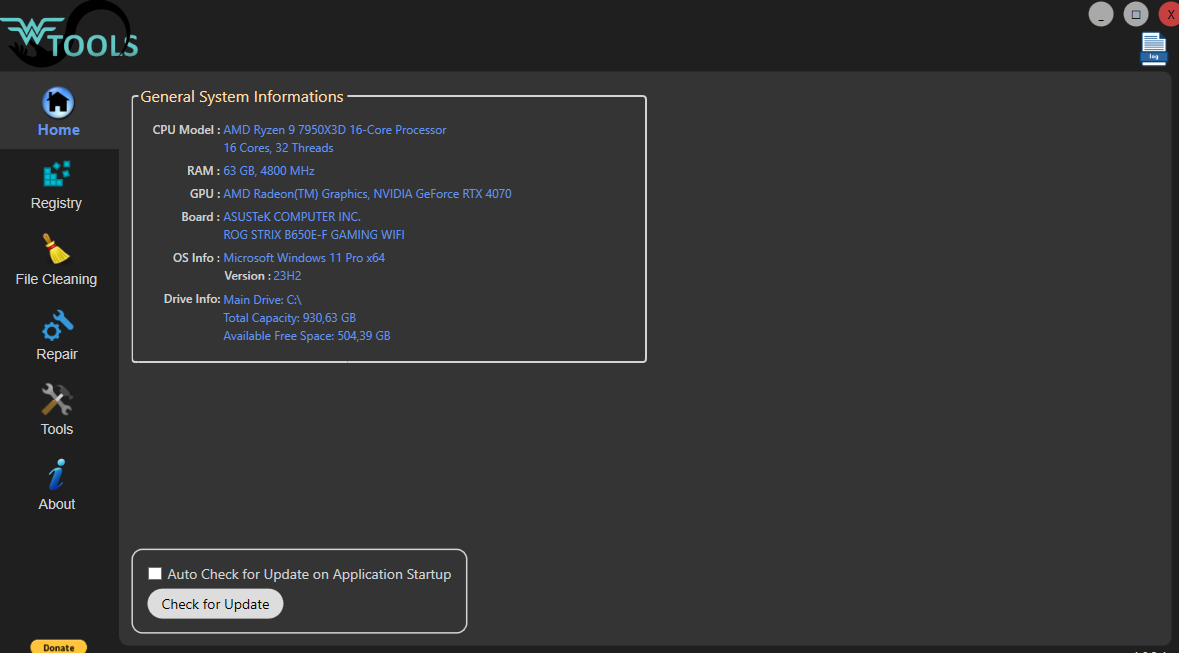The height and width of the screenshot is (653, 1179).
Task: Click the General System Informations heading
Action: pyautogui.click(x=242, y=97)
